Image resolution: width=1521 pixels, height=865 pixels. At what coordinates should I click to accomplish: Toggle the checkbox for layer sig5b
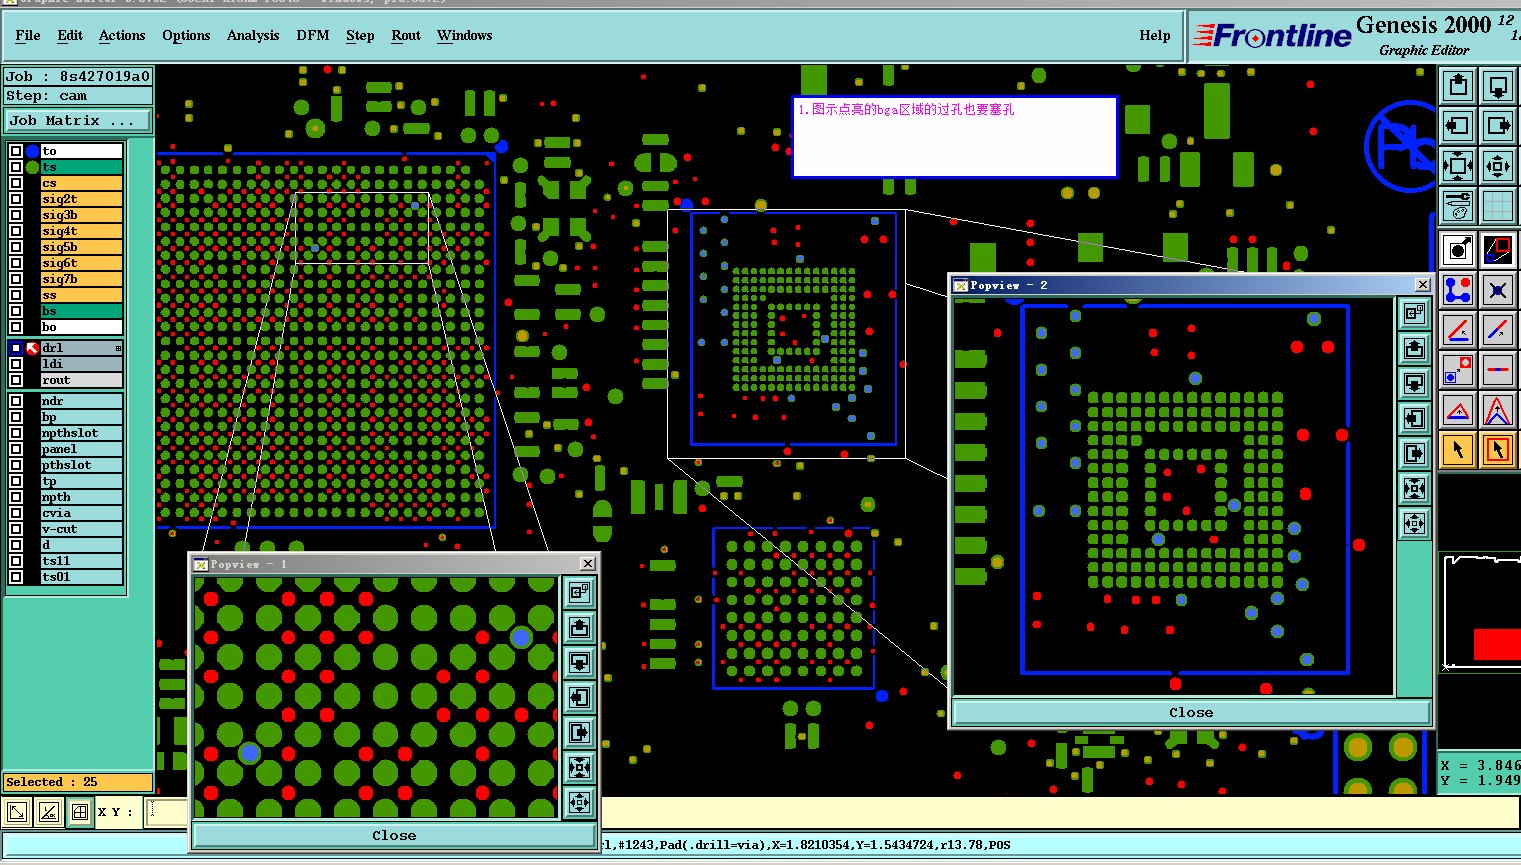pyautogui.click(x=16, y=247)
